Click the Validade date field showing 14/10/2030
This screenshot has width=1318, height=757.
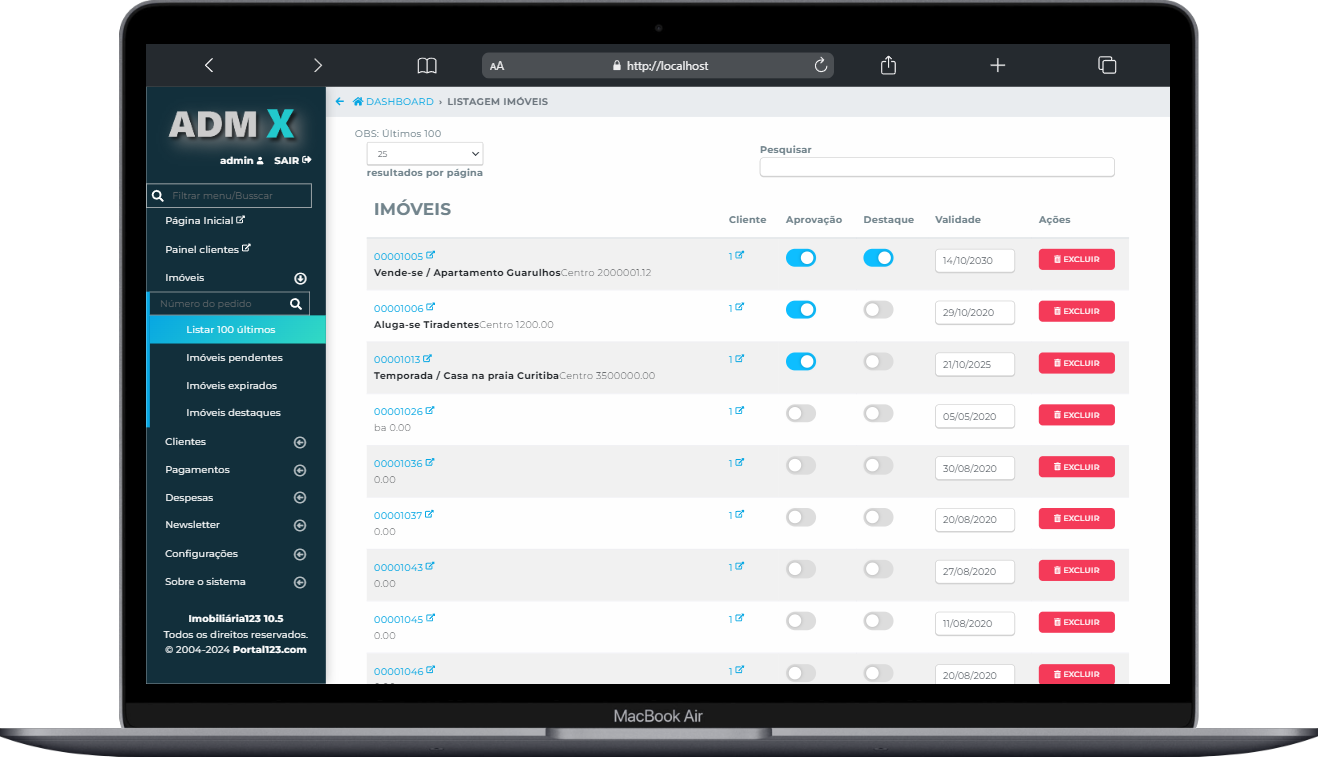click(x=974, y=260)
